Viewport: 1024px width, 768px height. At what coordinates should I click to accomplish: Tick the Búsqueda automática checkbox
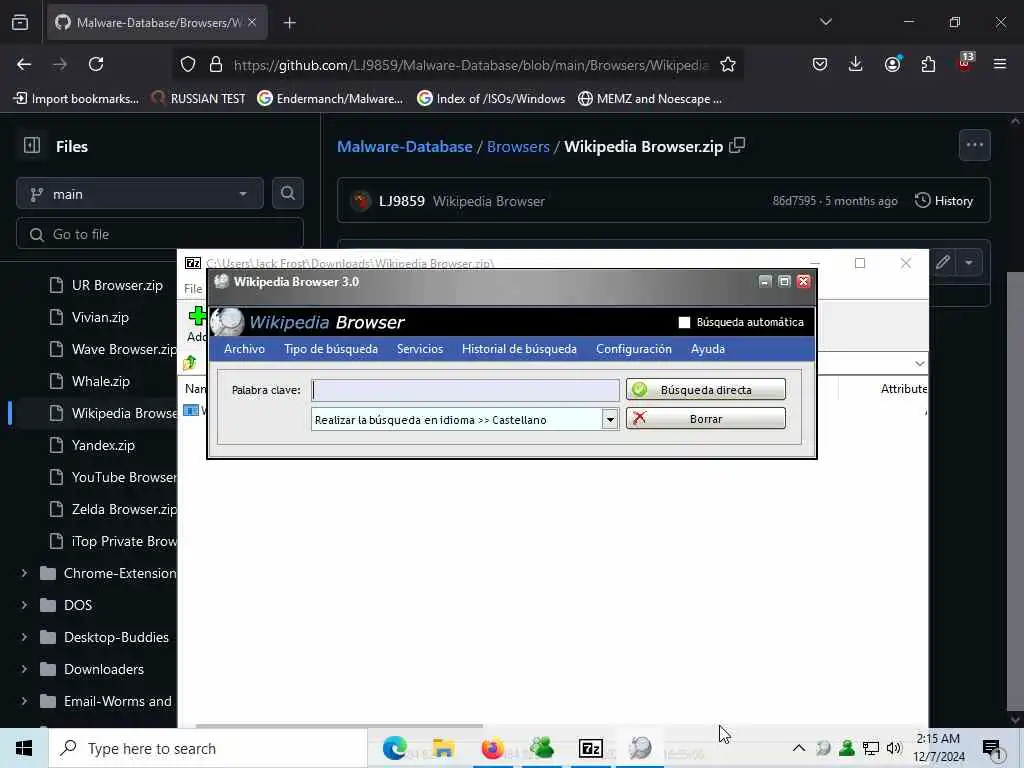click(684, 322)
